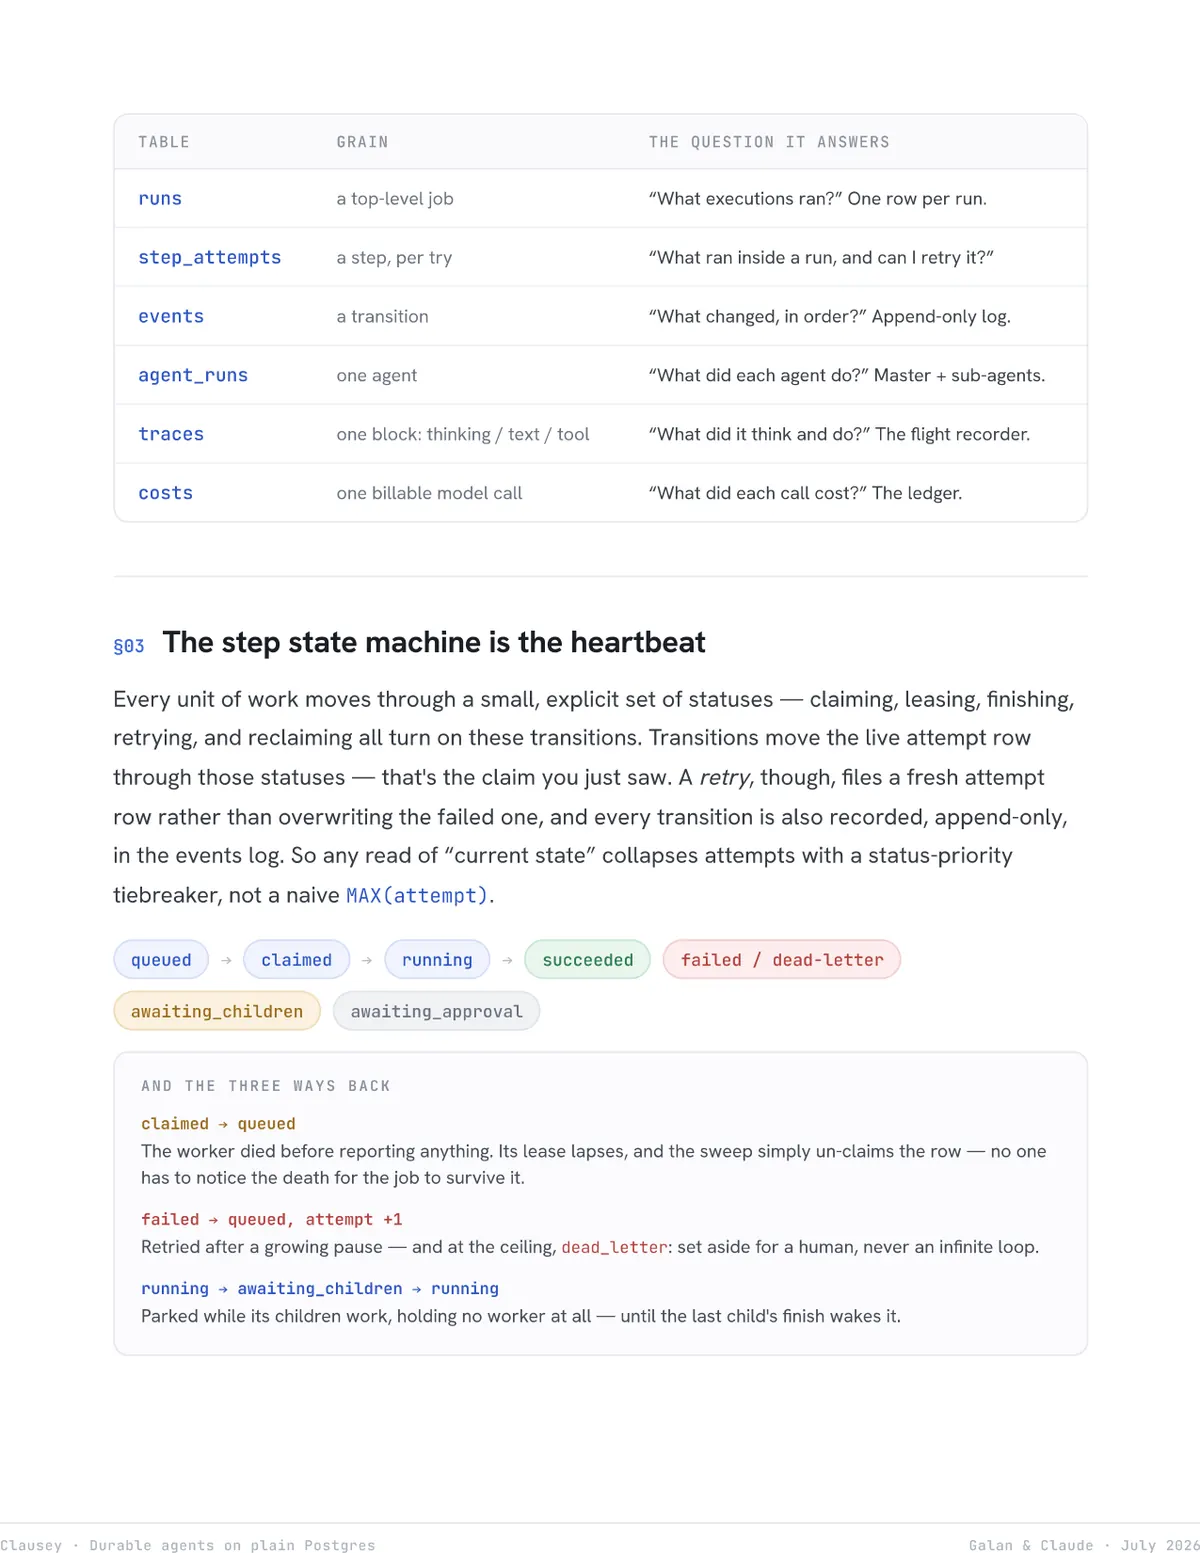Viewport: 1200px width, 1553px height.
Task: Click the events table name
Action: [171, 317]
